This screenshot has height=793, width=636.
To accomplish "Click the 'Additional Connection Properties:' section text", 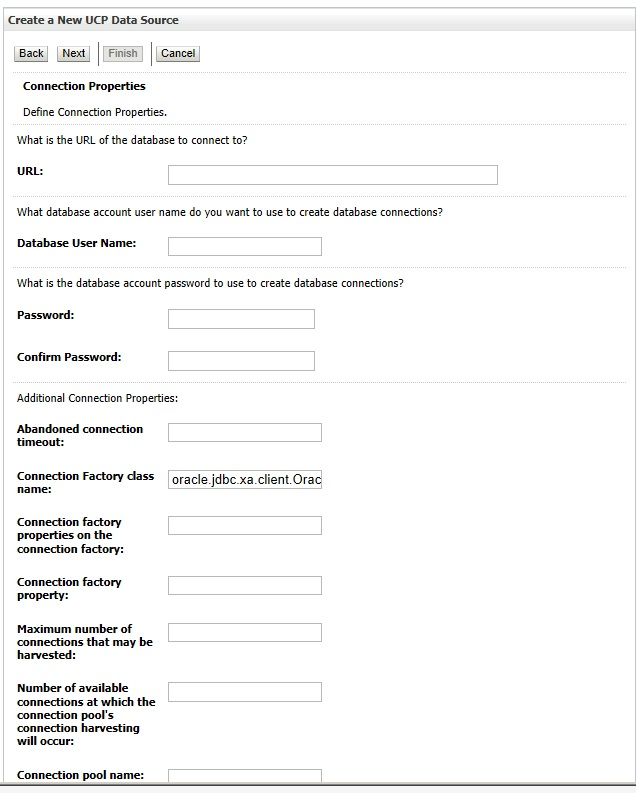I will [97, 398].
